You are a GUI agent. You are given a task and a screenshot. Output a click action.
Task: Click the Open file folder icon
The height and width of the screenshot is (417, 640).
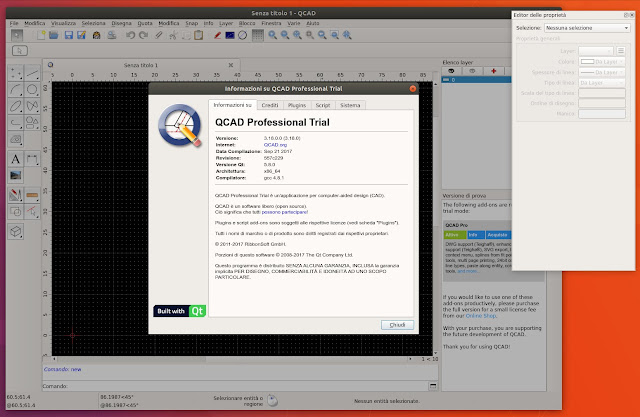[x=53, y=35]
